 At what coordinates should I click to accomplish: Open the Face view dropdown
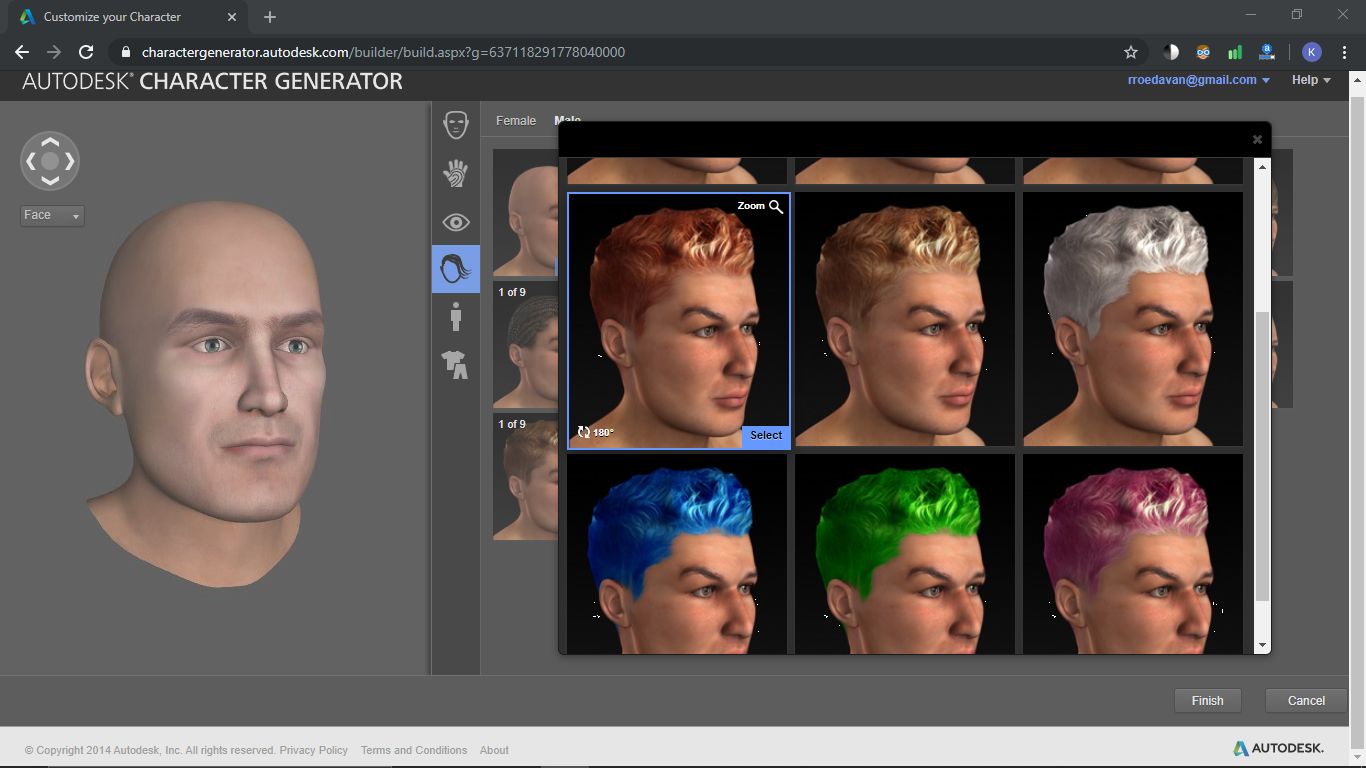point(52,215)
